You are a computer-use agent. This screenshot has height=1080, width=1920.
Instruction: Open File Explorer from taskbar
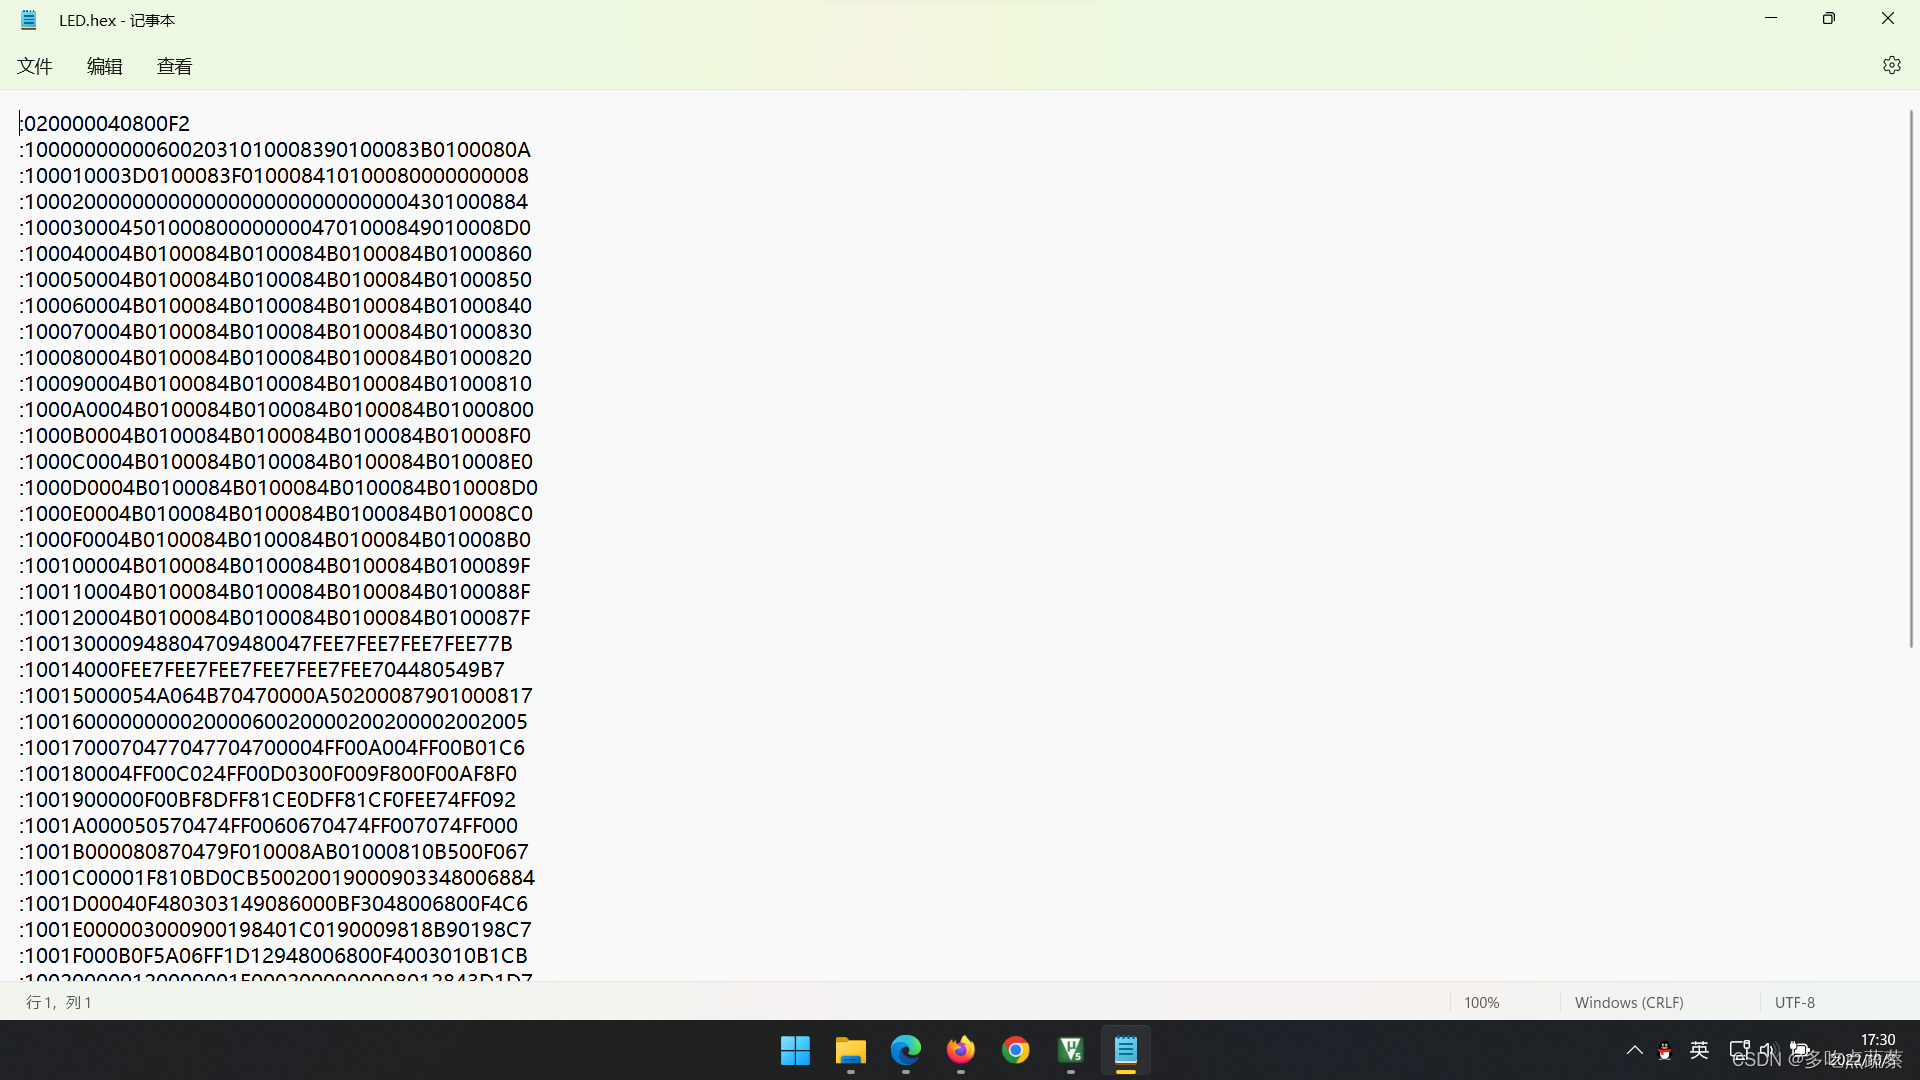tap(850, 1050)
